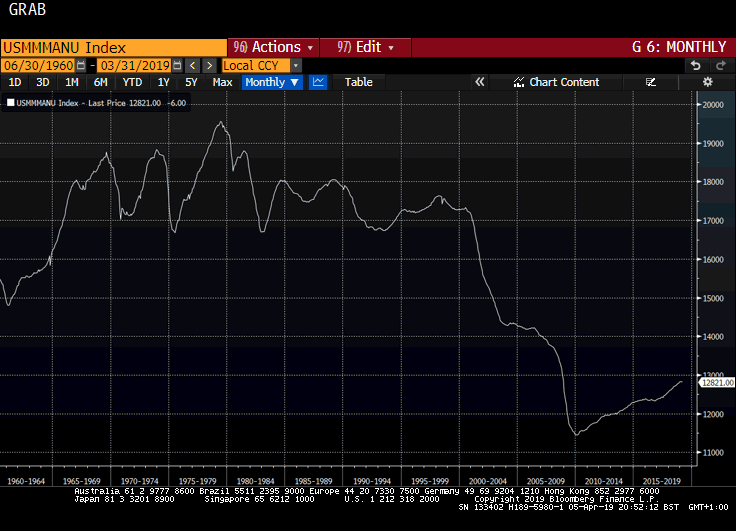Screen dimensions: 736x531
Task: Toggle the USMMMANU Index legend swatch
Action: coord(11,102)
